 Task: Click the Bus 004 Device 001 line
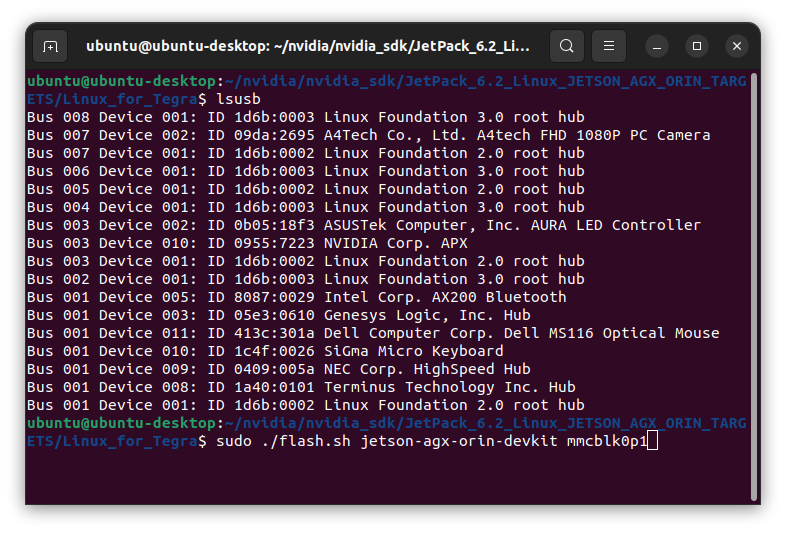(x=306, y=207)
